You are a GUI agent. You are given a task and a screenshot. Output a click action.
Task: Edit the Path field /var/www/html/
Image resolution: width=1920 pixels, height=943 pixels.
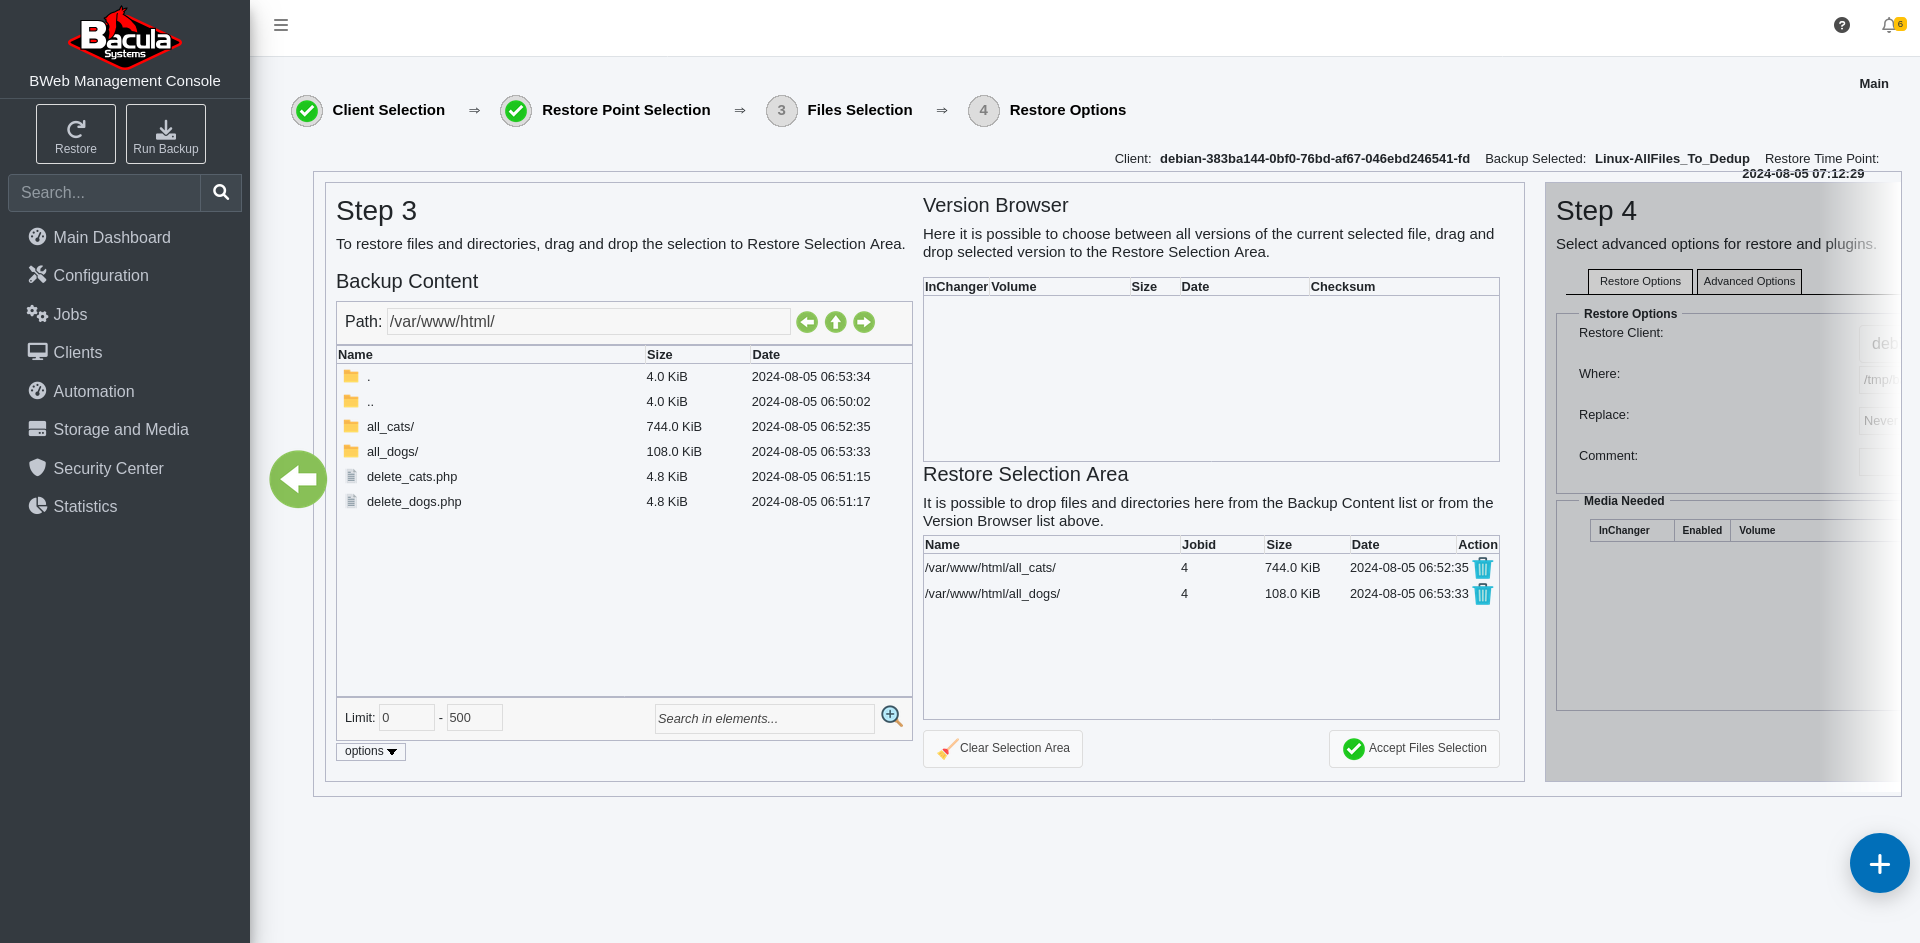tap(588, 321)
